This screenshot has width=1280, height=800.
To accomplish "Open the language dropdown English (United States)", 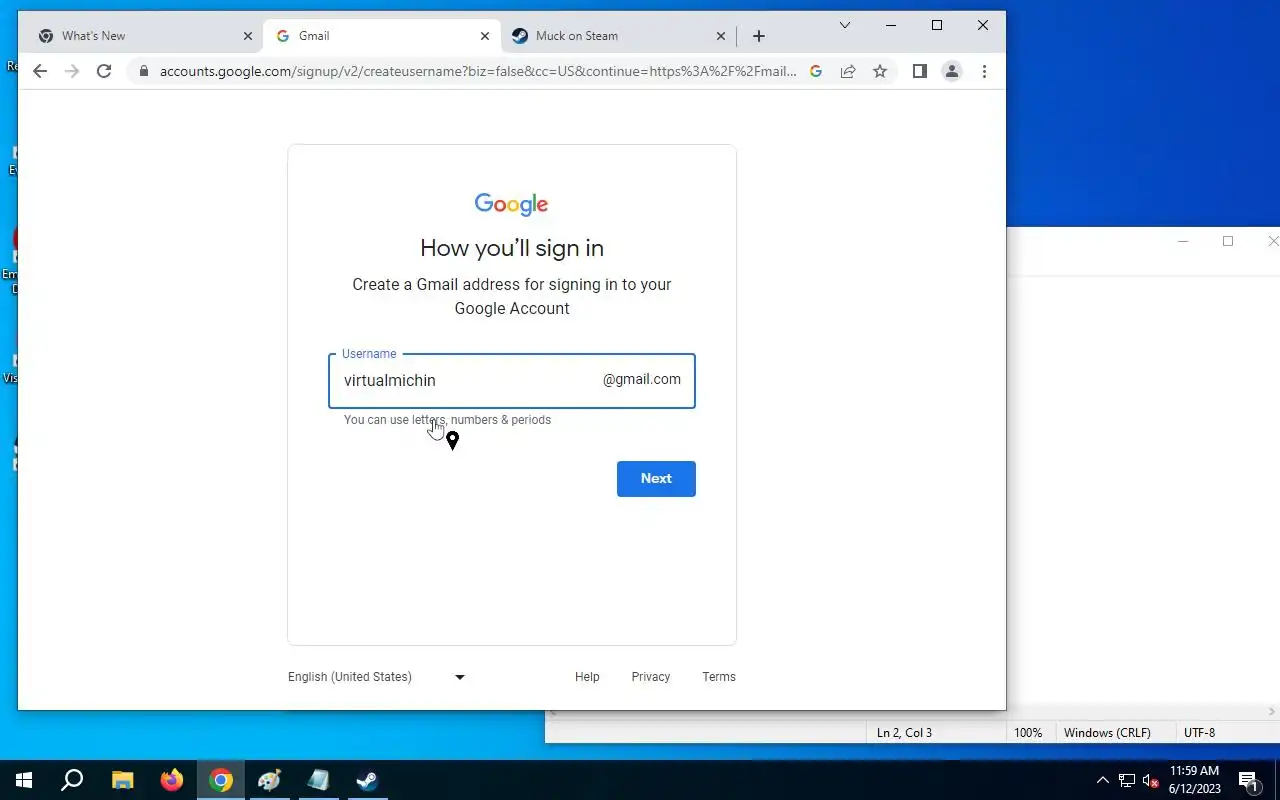I will click(x=377, y=677).
